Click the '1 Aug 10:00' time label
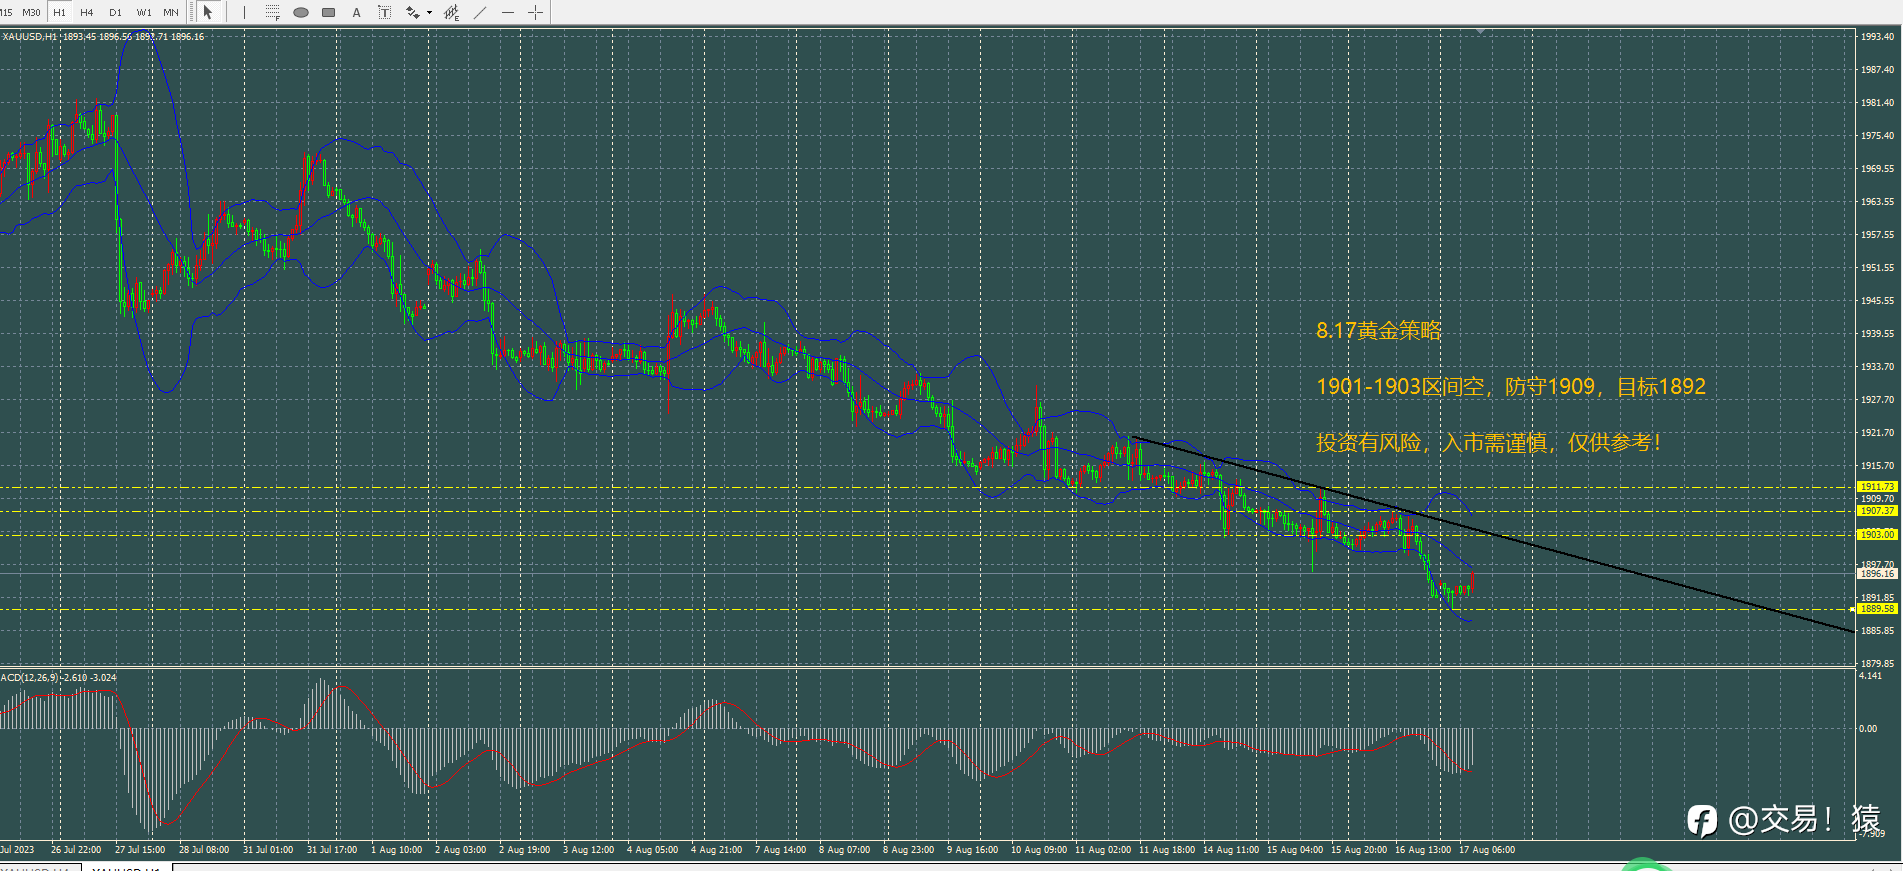This screenshot has width=1903, height=871. 397,850
